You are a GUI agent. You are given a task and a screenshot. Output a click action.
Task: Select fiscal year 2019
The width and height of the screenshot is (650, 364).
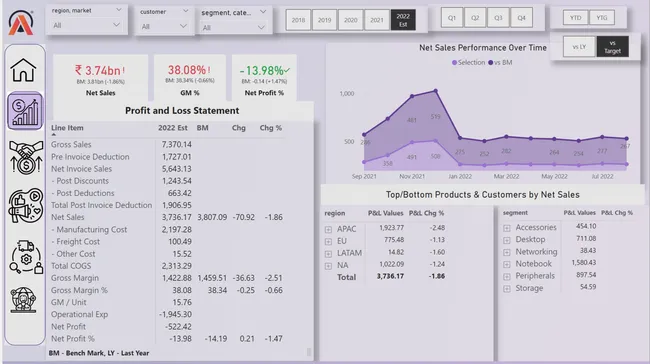click(x=324, y=20)
